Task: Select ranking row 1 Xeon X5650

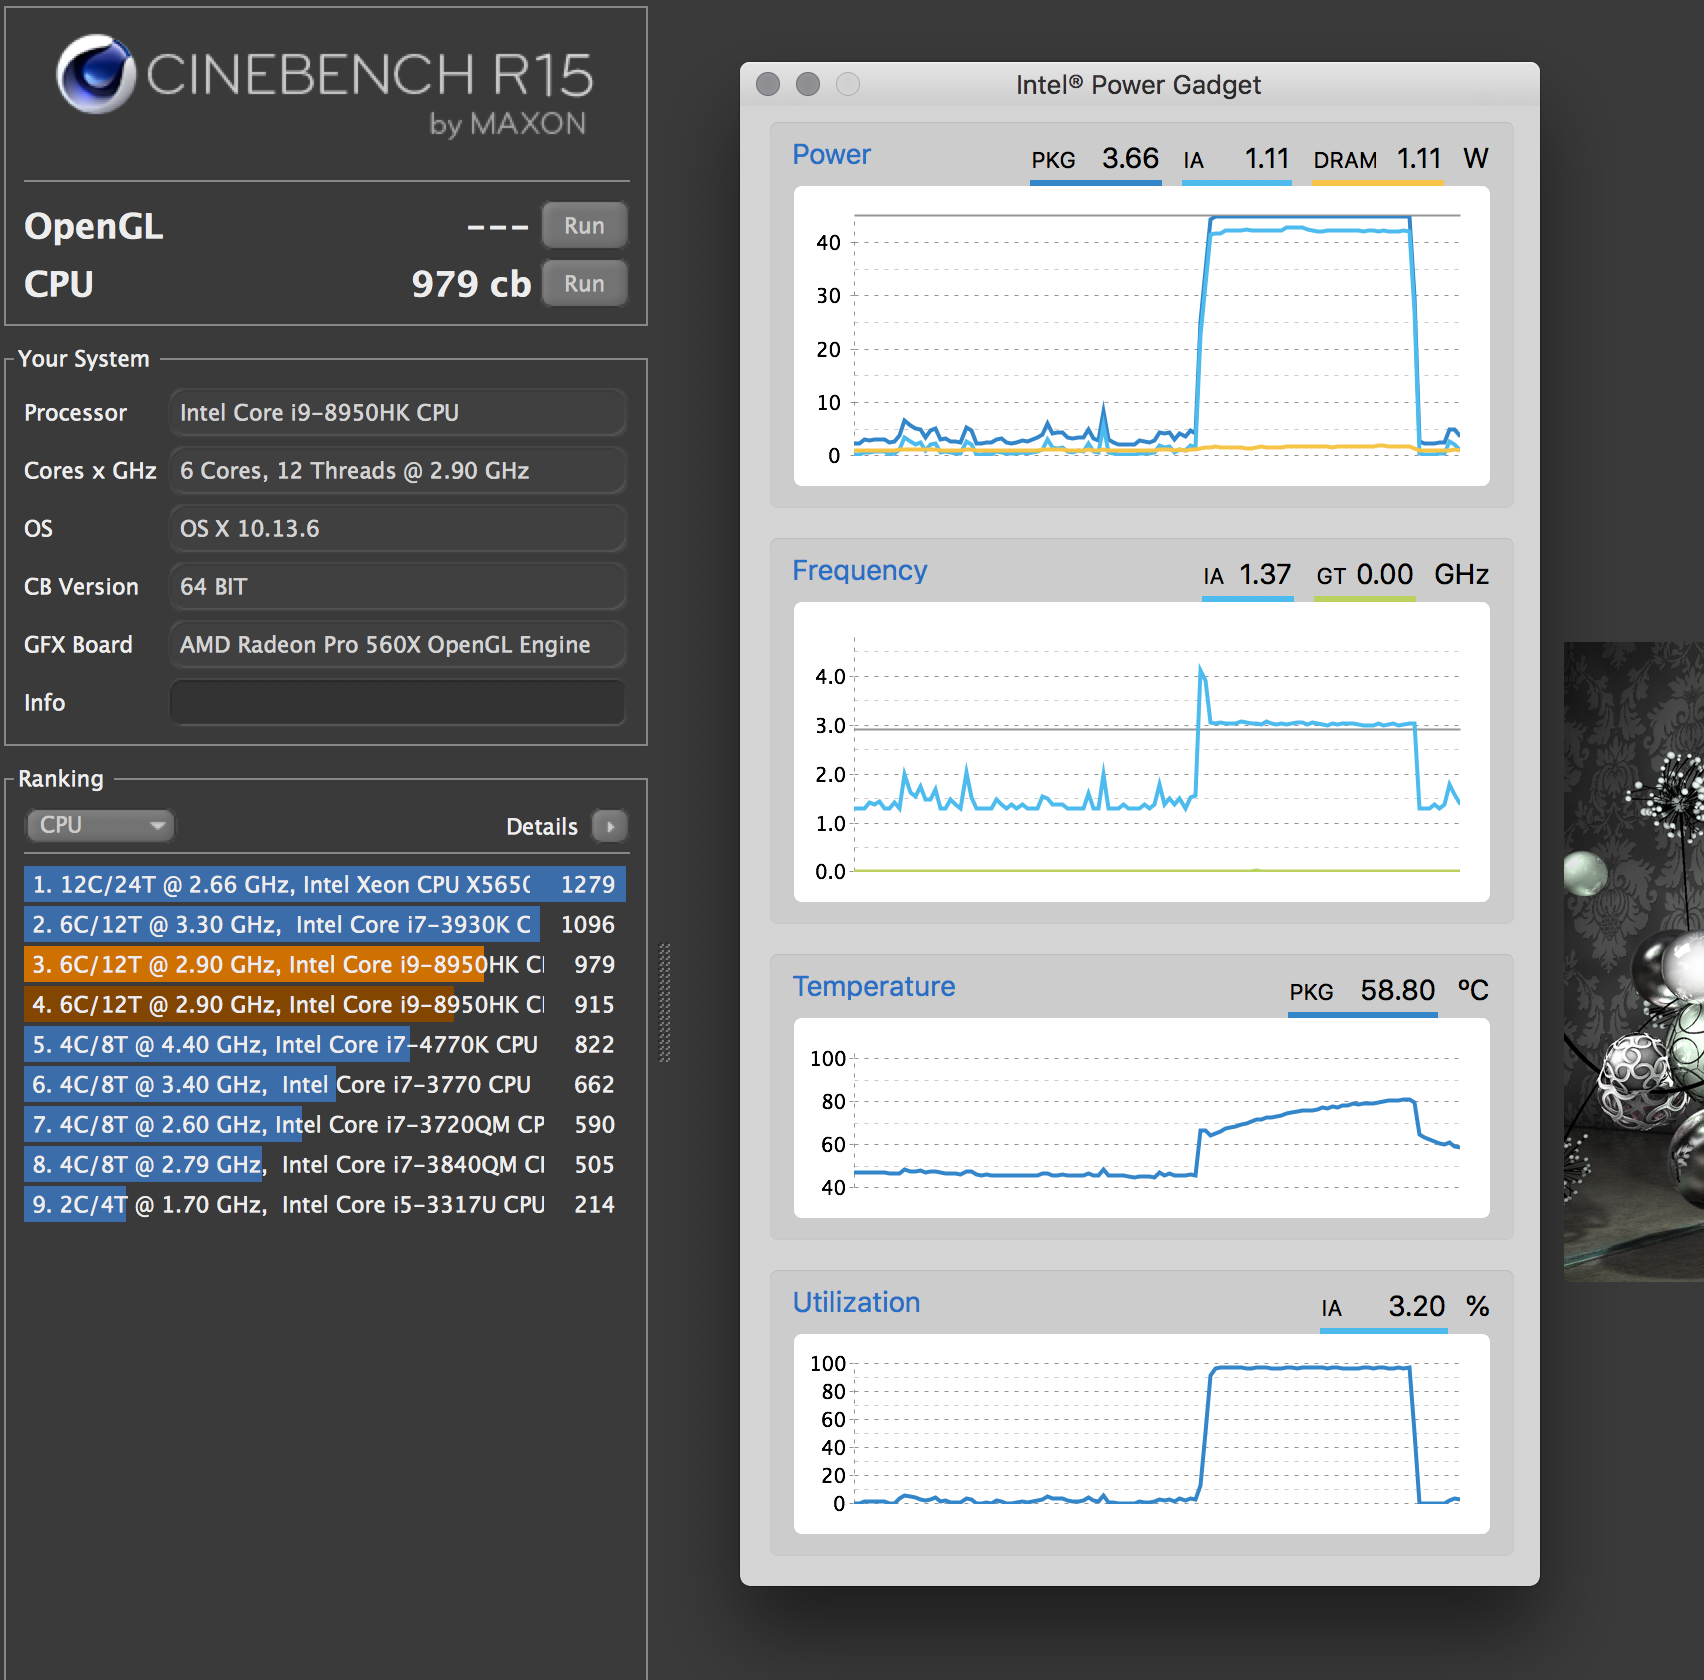Action: tap(325, 884)
